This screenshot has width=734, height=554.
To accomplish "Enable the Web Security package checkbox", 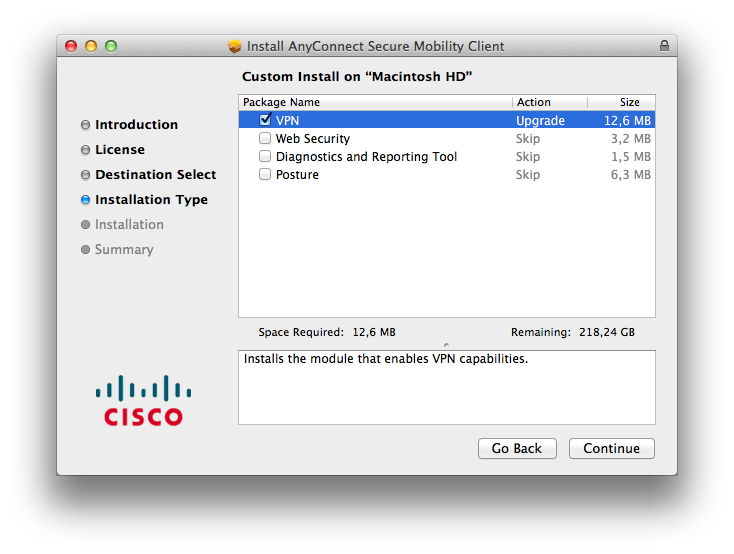I will tap(265, 139).
